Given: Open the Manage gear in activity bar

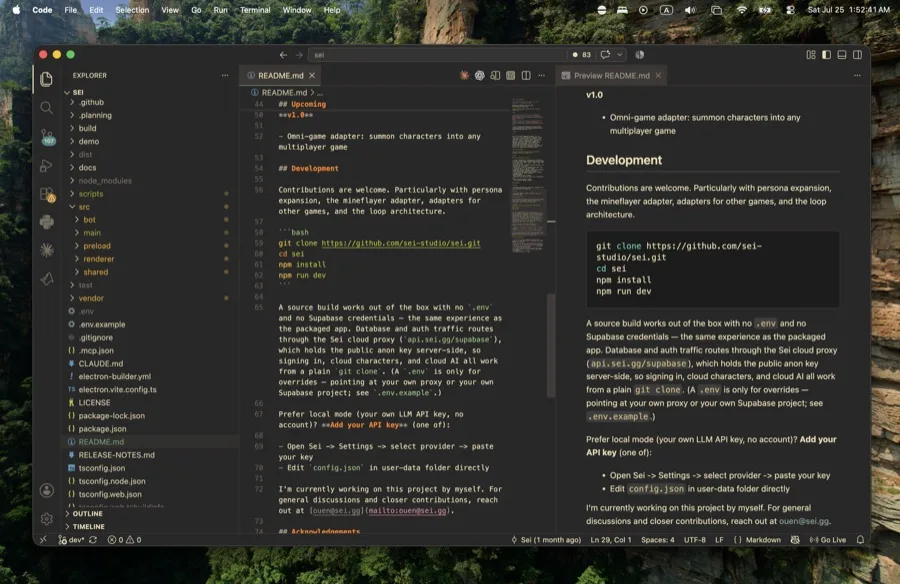Looking at the screenshot, I should pyautogui.click(x=46, y=519).
